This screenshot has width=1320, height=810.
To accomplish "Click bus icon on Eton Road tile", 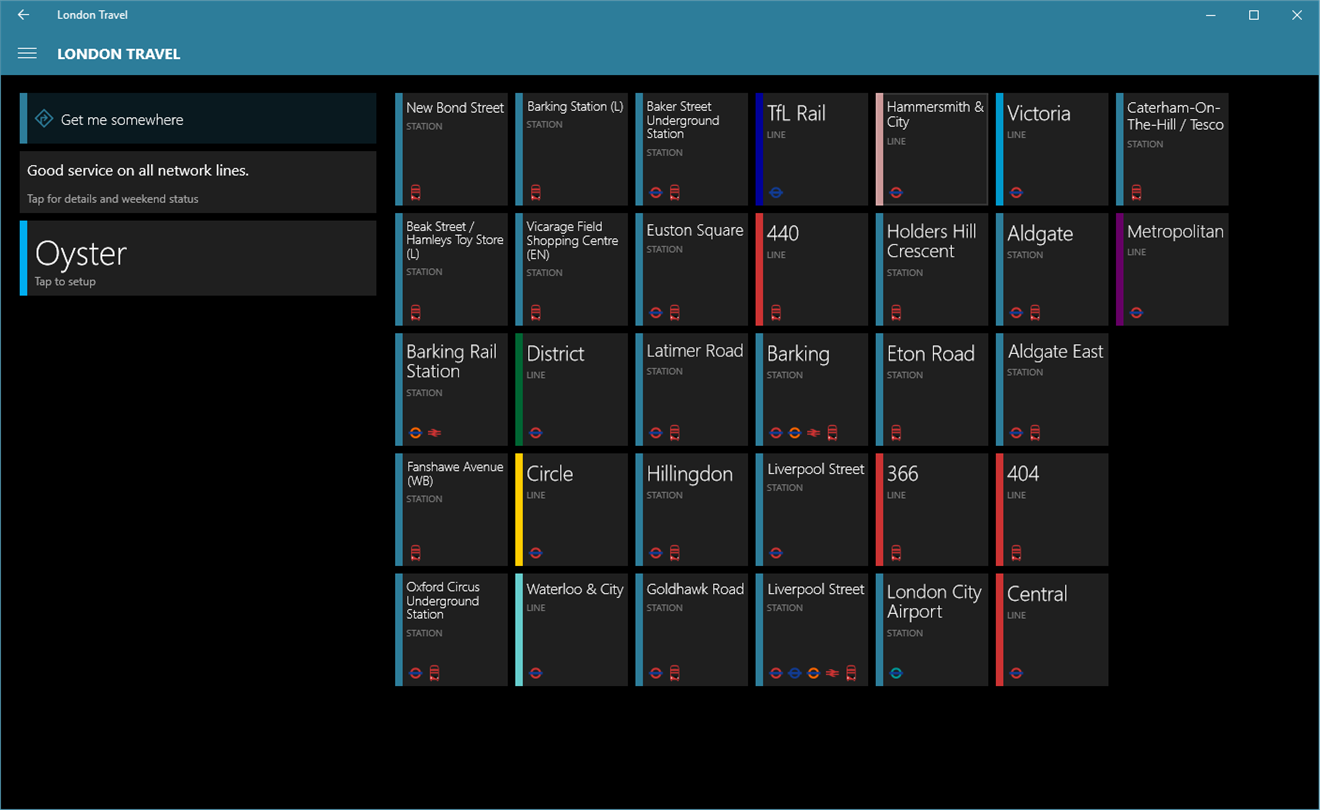I will tap(896, 433).
